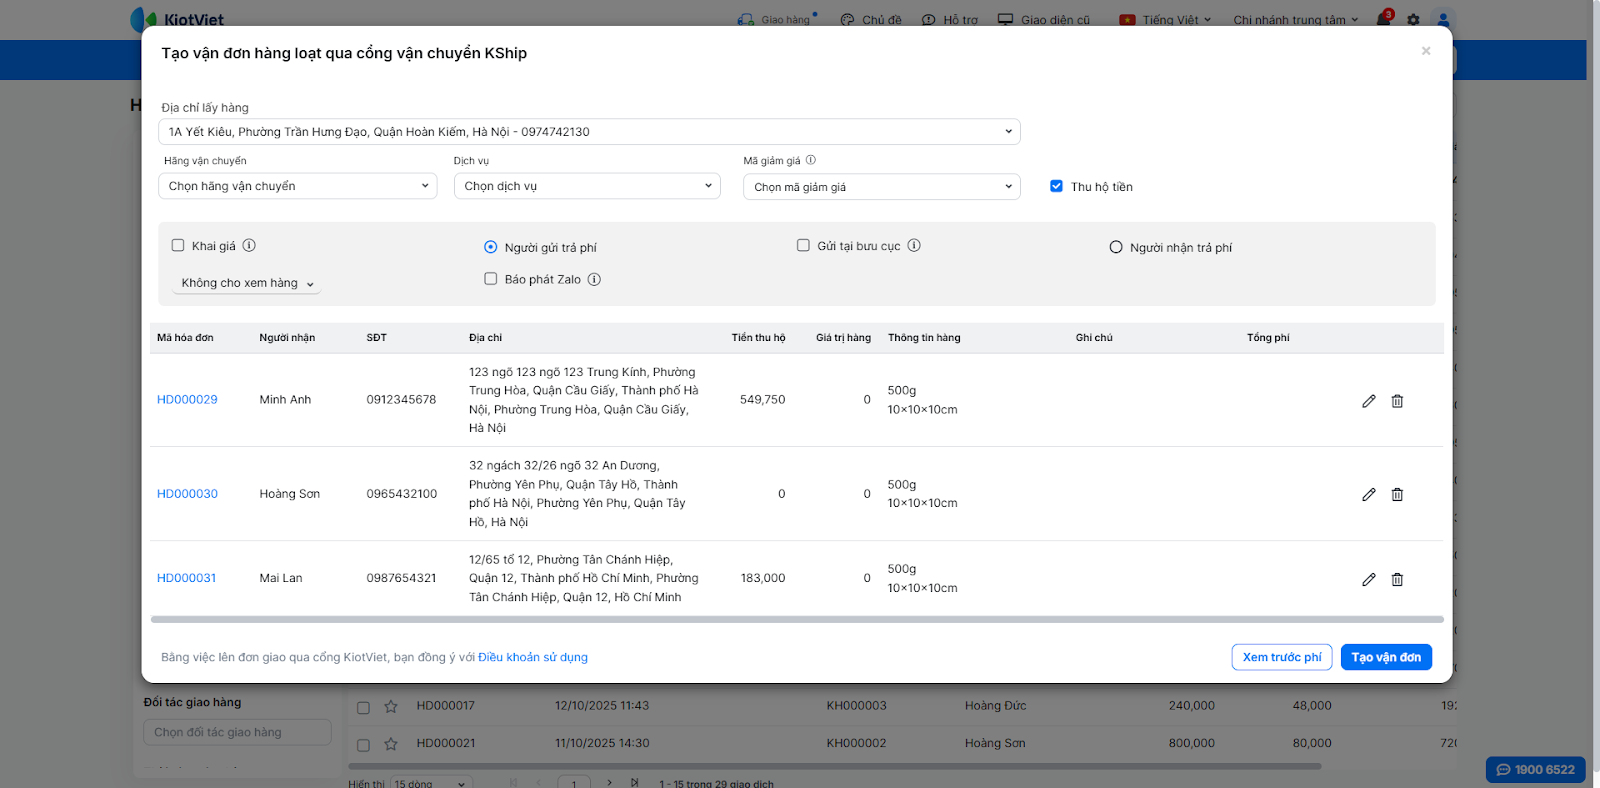Select Người nhận trả phí radio option
This screenshot has height=788, width=1600.
tap(1116, 247)
